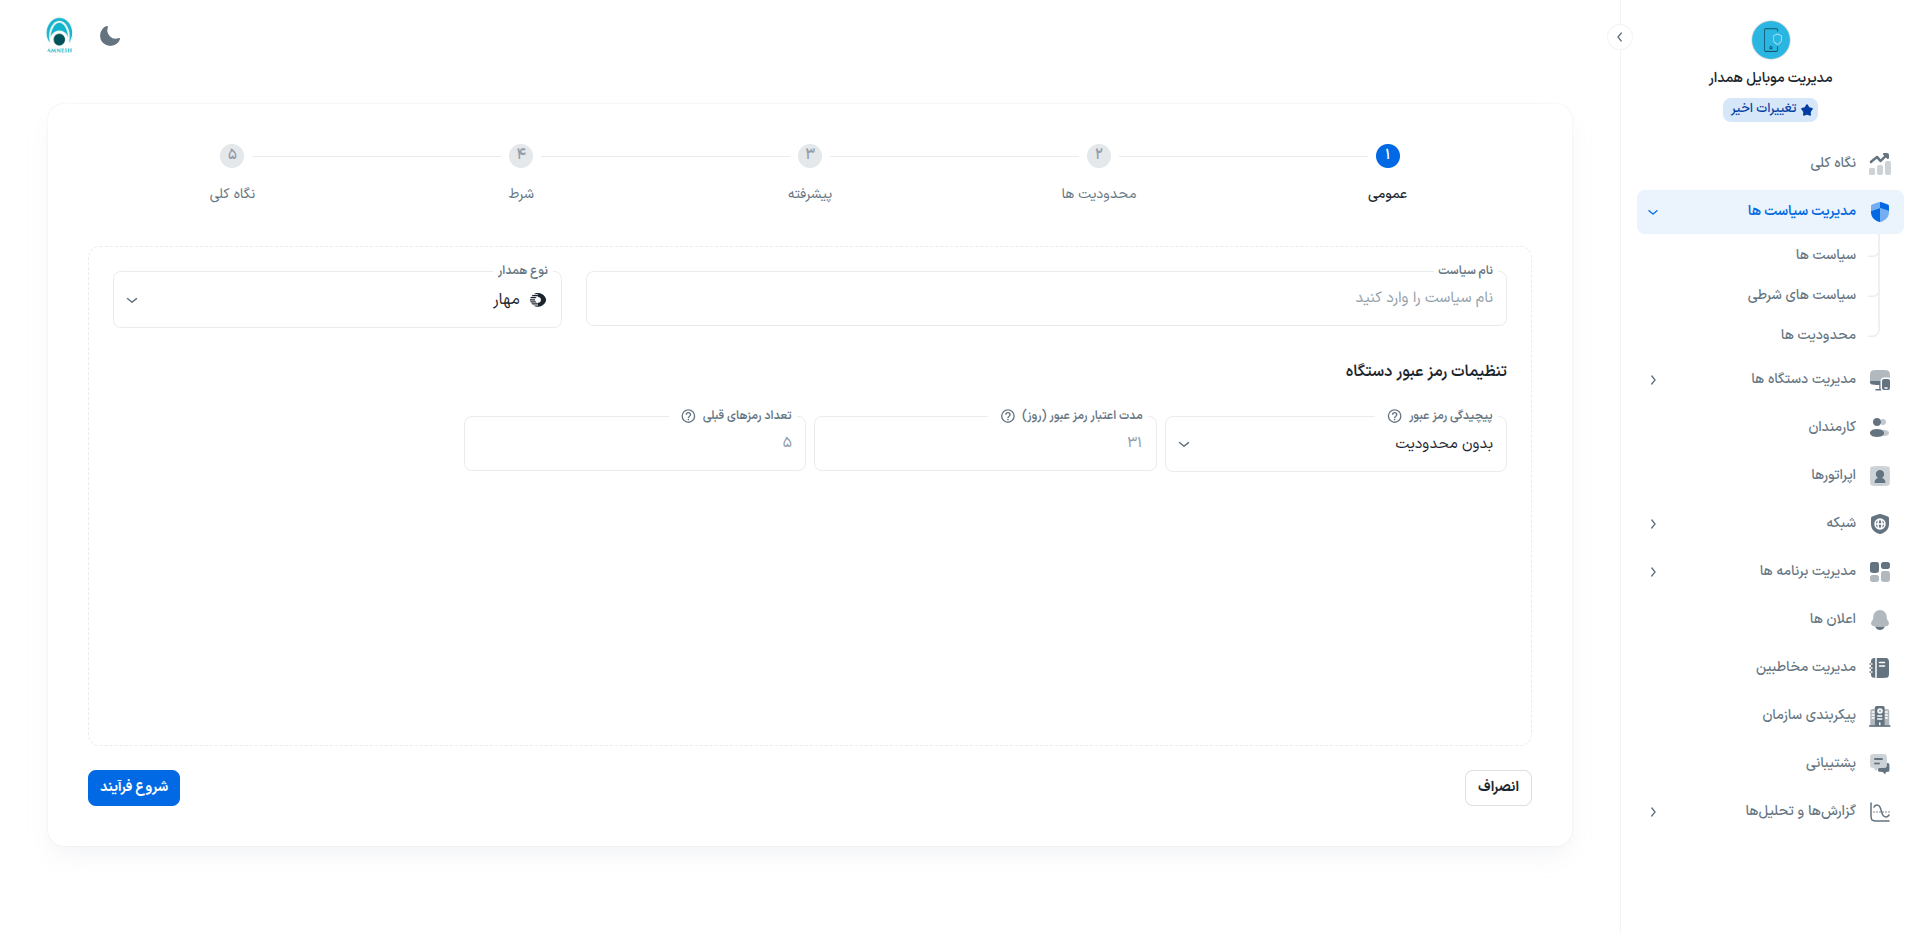Click the کارمندان people icon
1920x932 pixels.
[1879, 427]
